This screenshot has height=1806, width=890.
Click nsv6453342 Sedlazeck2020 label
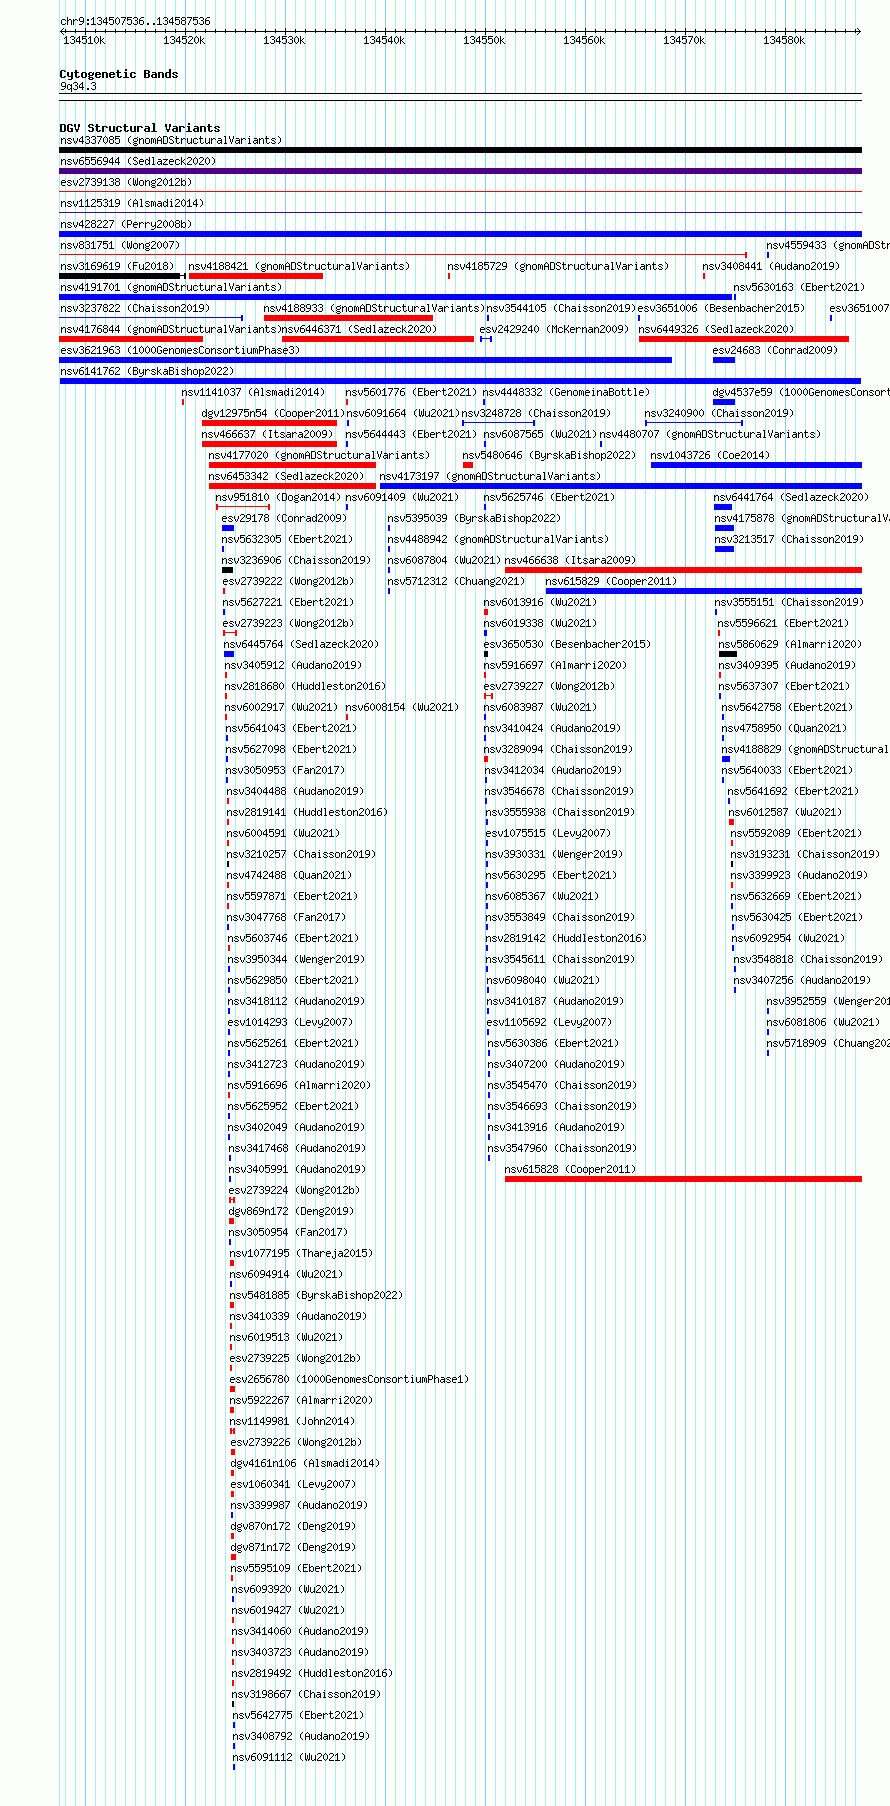287,476
